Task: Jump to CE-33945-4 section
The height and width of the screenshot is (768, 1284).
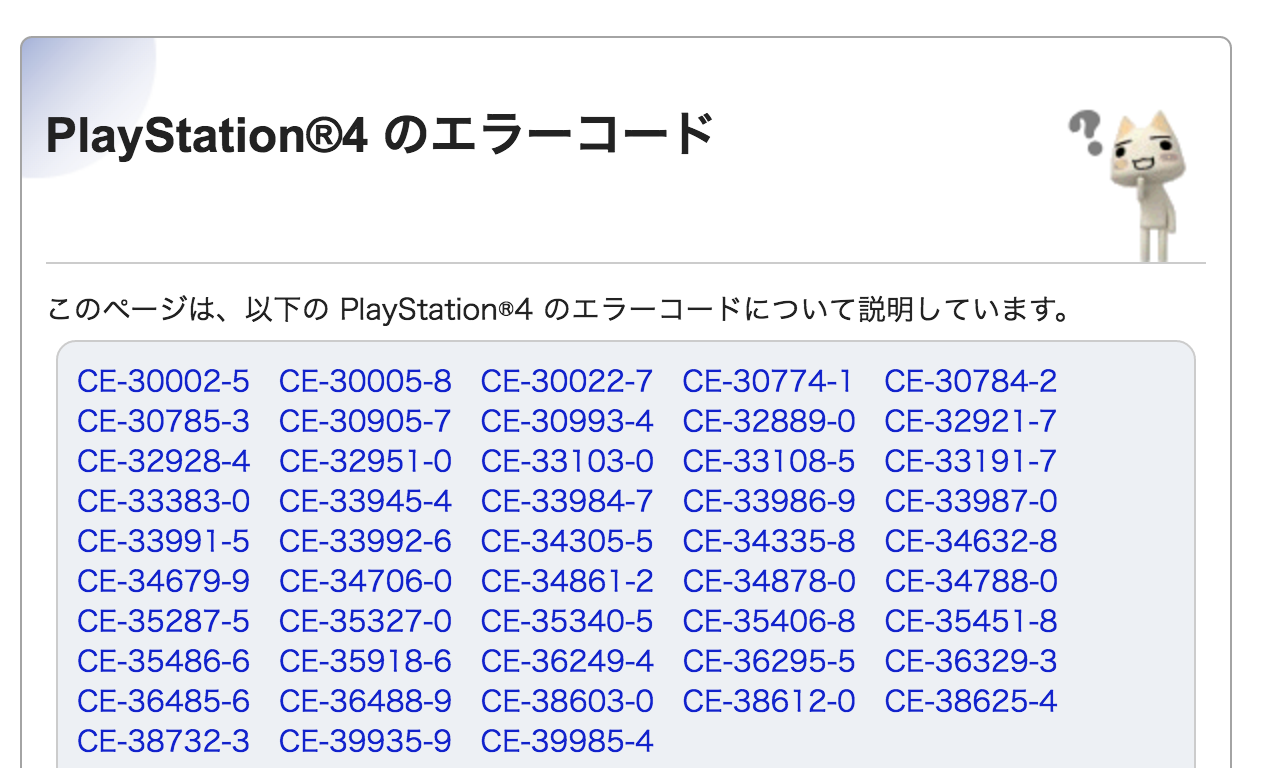Action: 365,501
